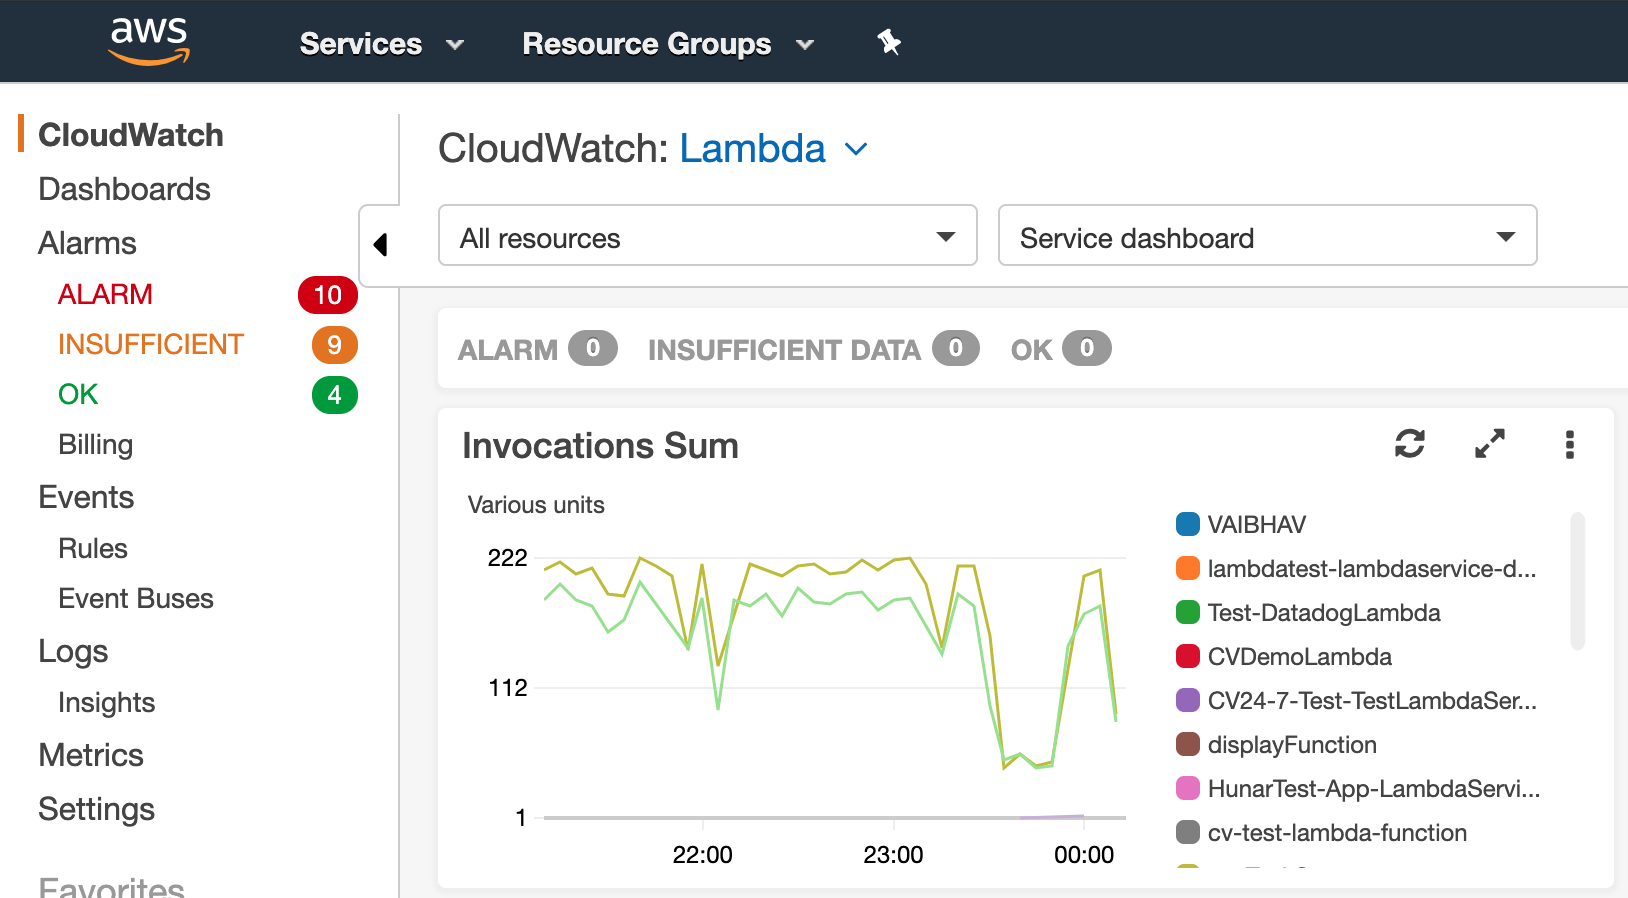Select displayFunction legend label
Screen dimensions: 1628x898
pyautogui.click(x=1292, y=745)
